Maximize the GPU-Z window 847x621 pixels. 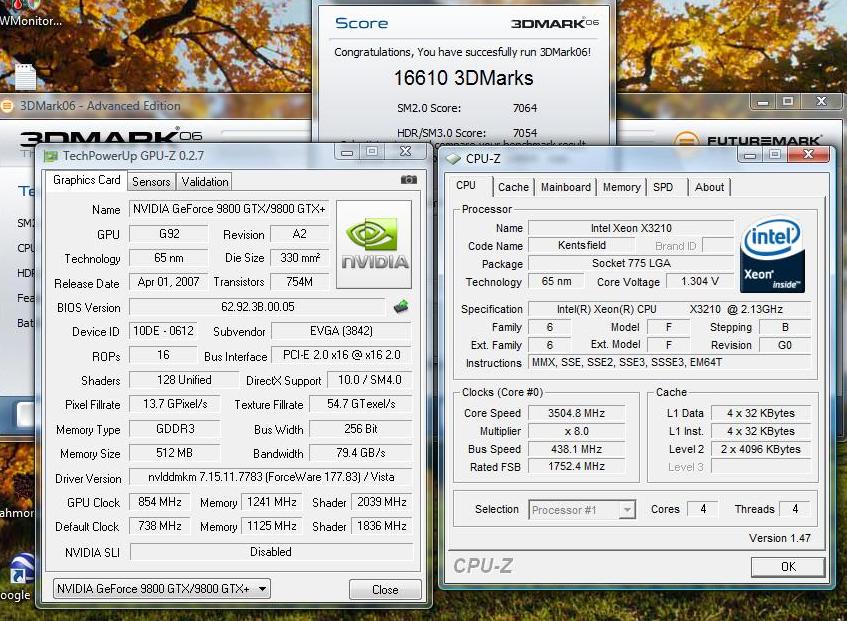tap(372, 152)
